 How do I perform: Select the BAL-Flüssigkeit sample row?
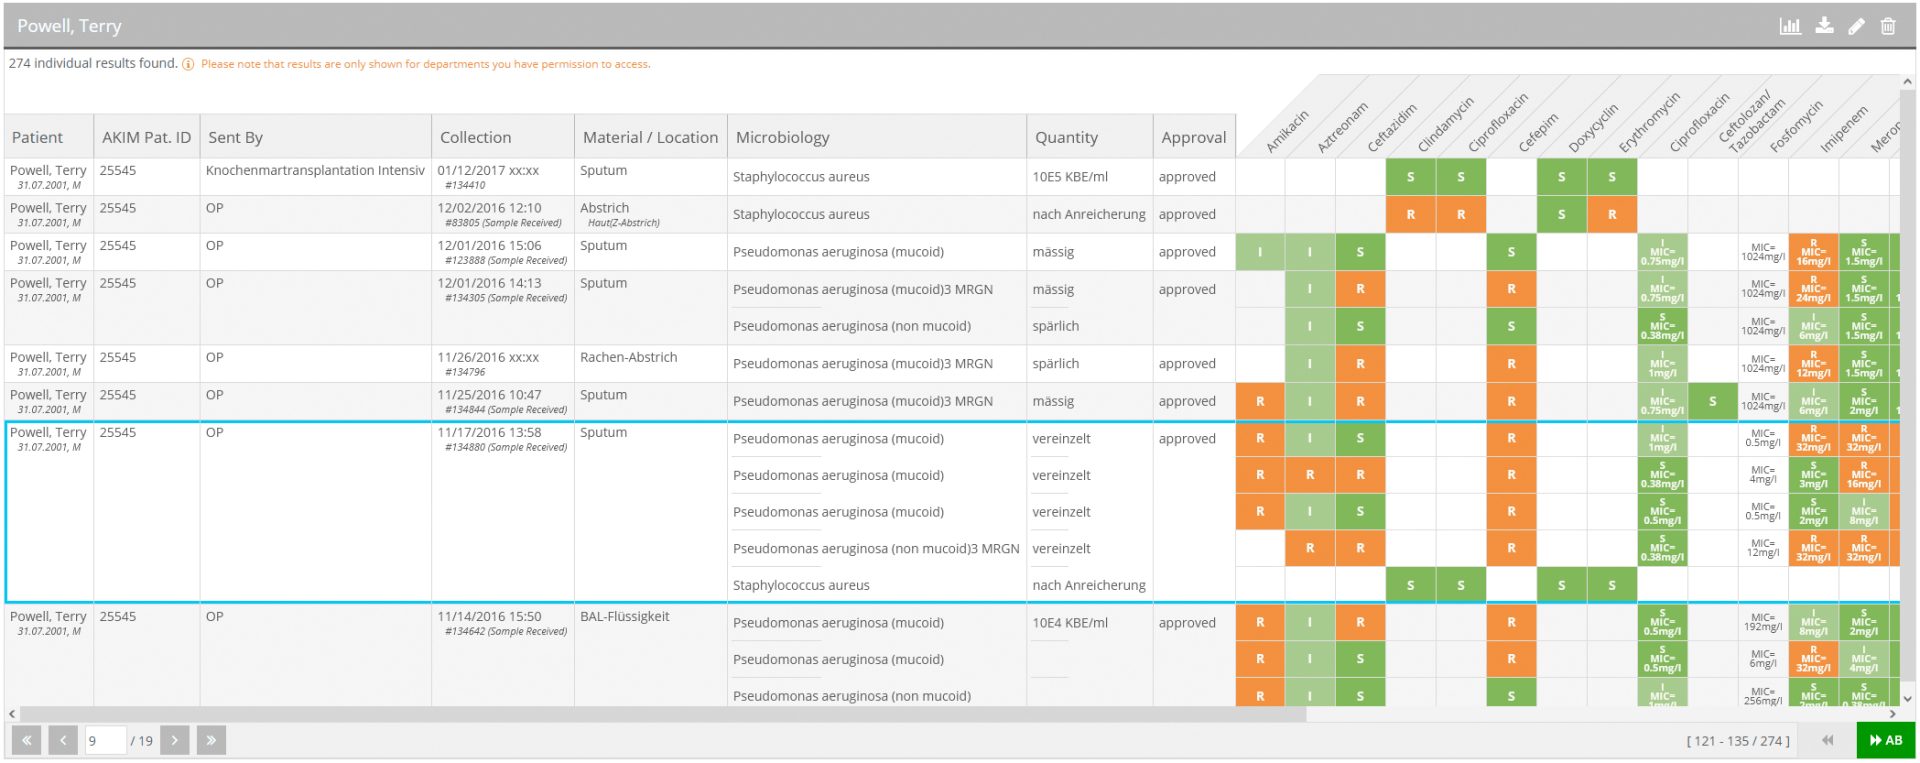point(624,617)
